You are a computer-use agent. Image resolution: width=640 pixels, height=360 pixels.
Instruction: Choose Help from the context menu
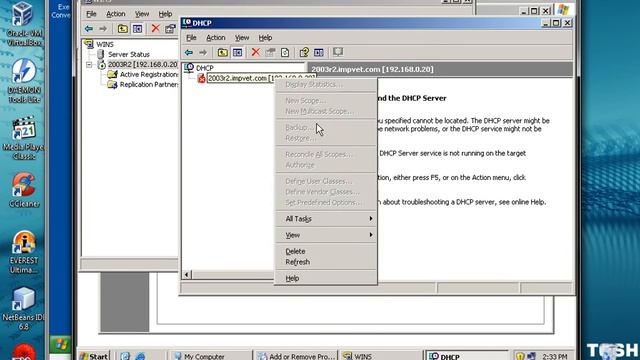pos(326,278)
